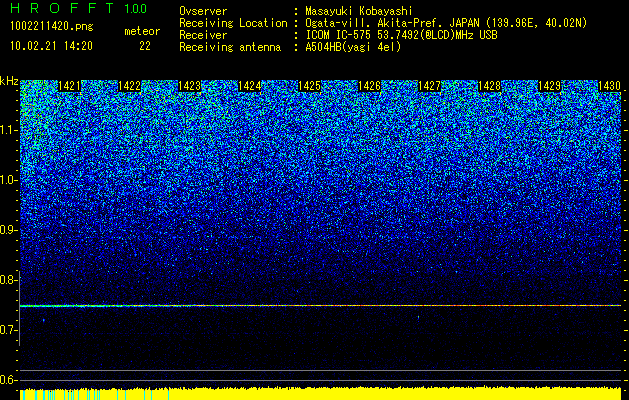Click the Receiving antenna label
This screenshot has width=629, height=400.
click(230, 47)
